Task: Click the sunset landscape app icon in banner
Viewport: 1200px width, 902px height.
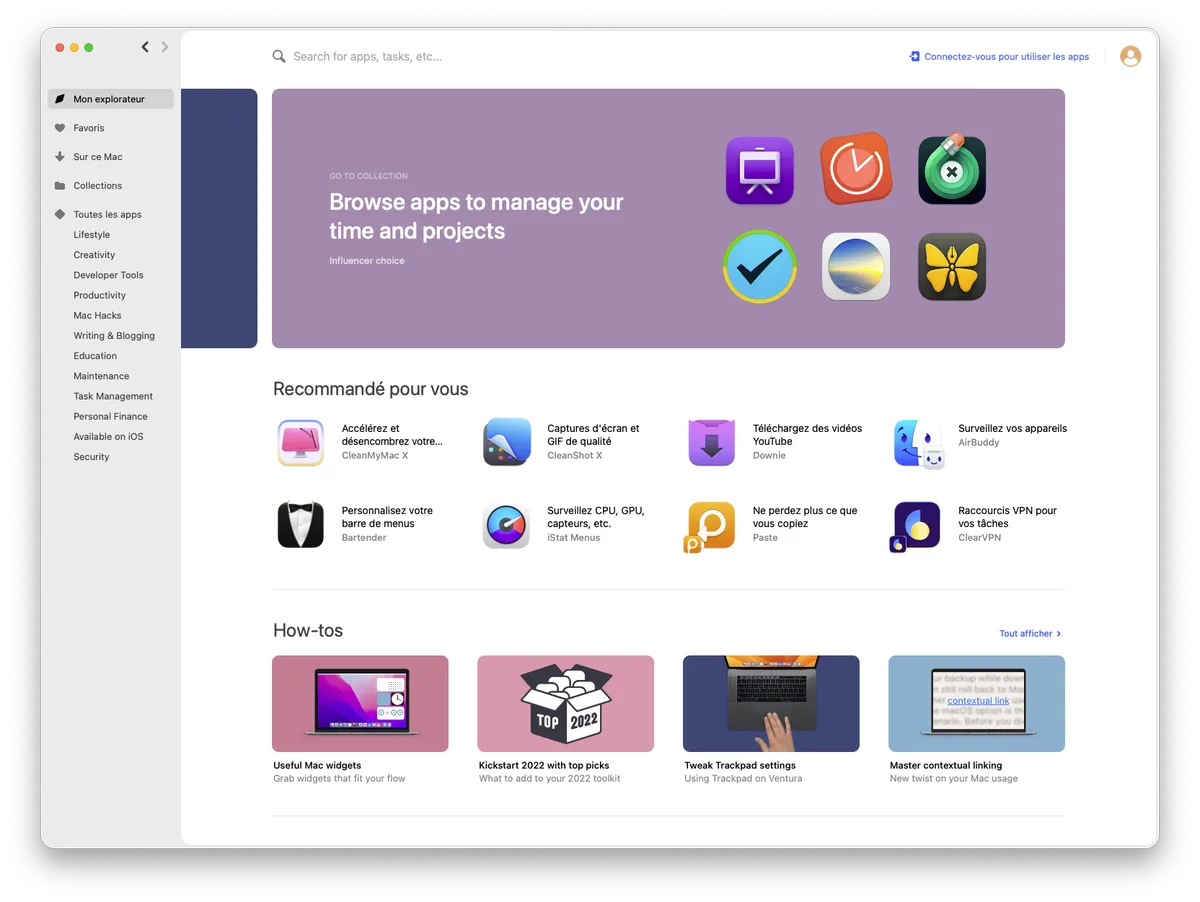Action: (856, 267)
